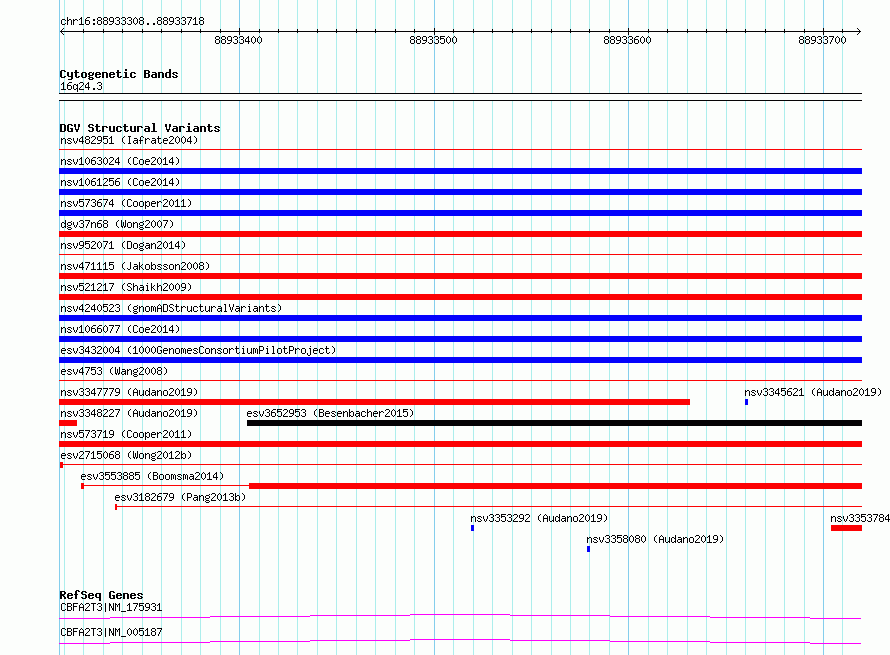Click the thick red bar under esv3553885 (Boomsma2014)
This screenshot has height=655, width=890.
[x=556, y=486]
